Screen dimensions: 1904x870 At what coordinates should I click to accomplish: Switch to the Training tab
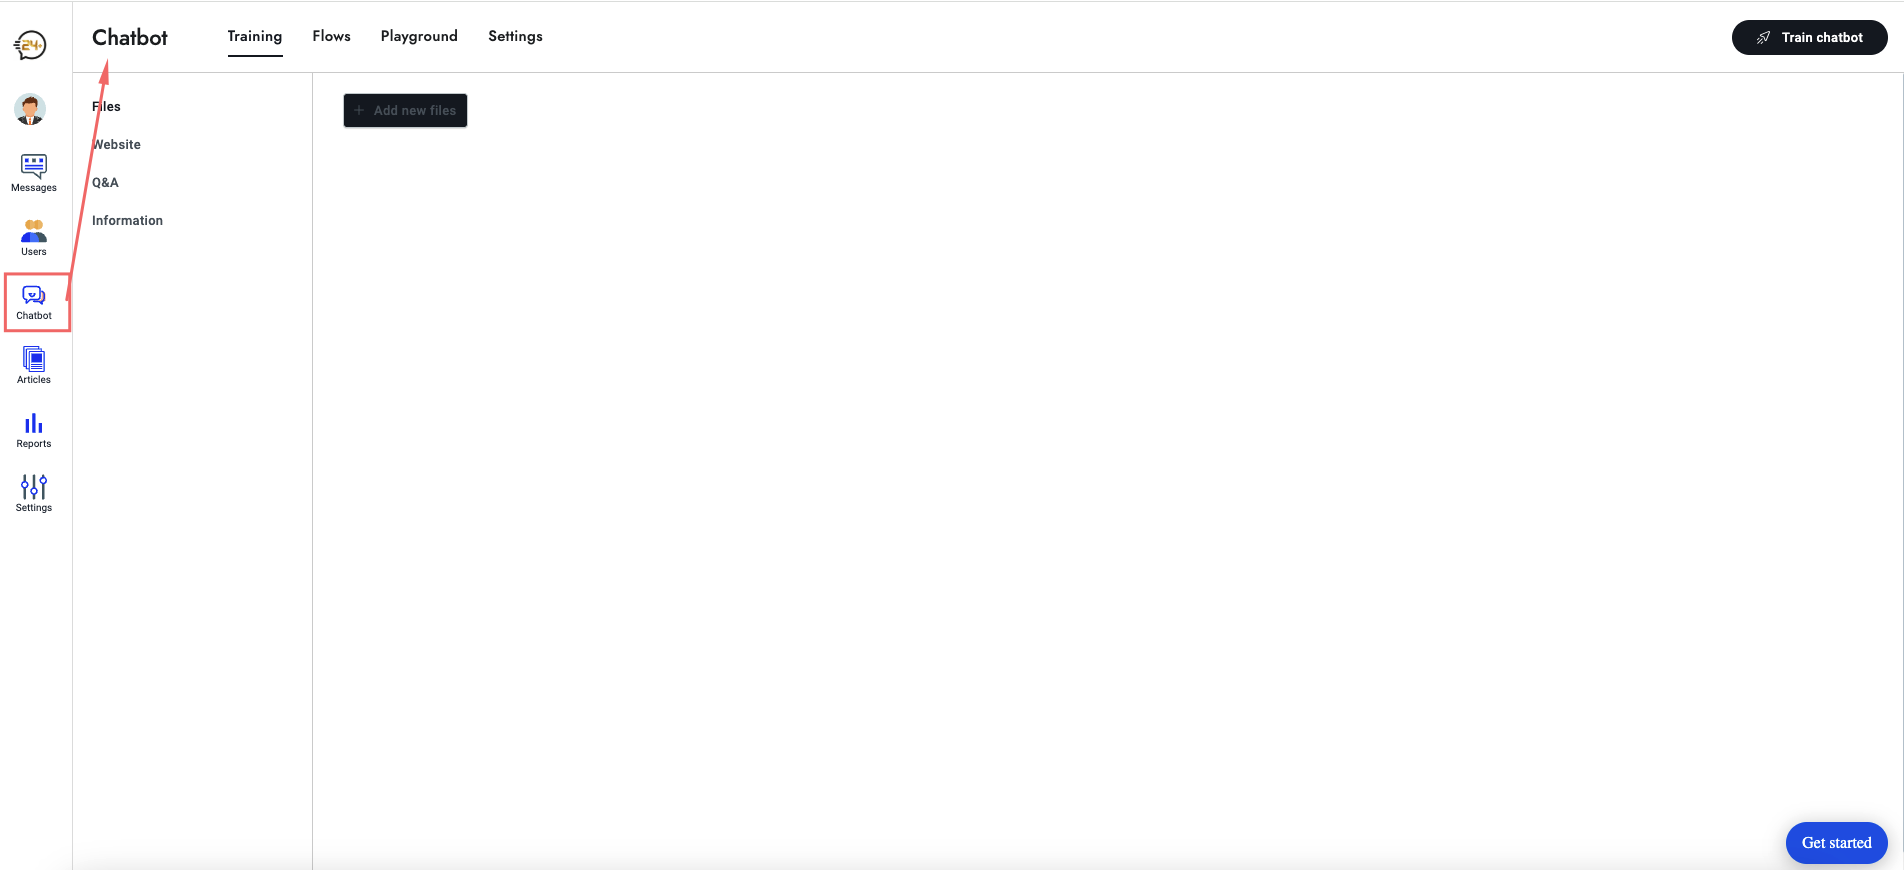[255, 37]
